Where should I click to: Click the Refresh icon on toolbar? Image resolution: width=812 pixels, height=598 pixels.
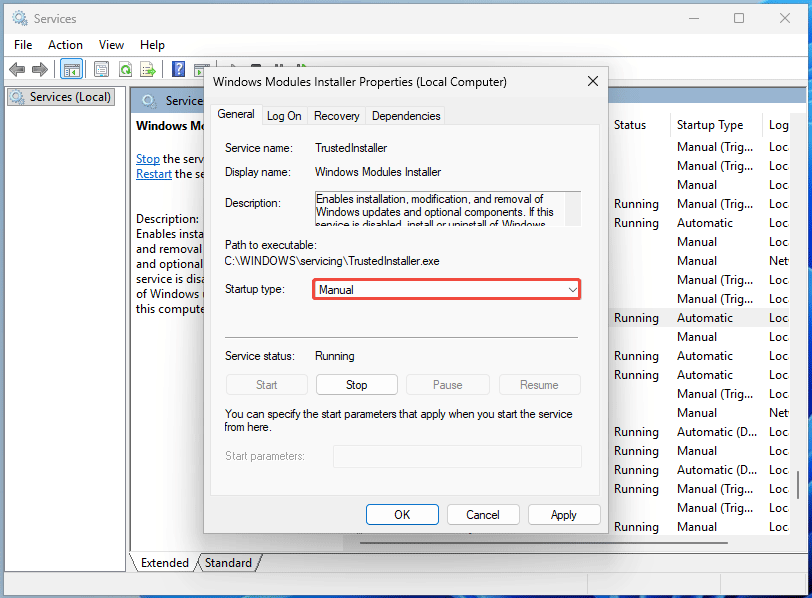coord(126,69)
